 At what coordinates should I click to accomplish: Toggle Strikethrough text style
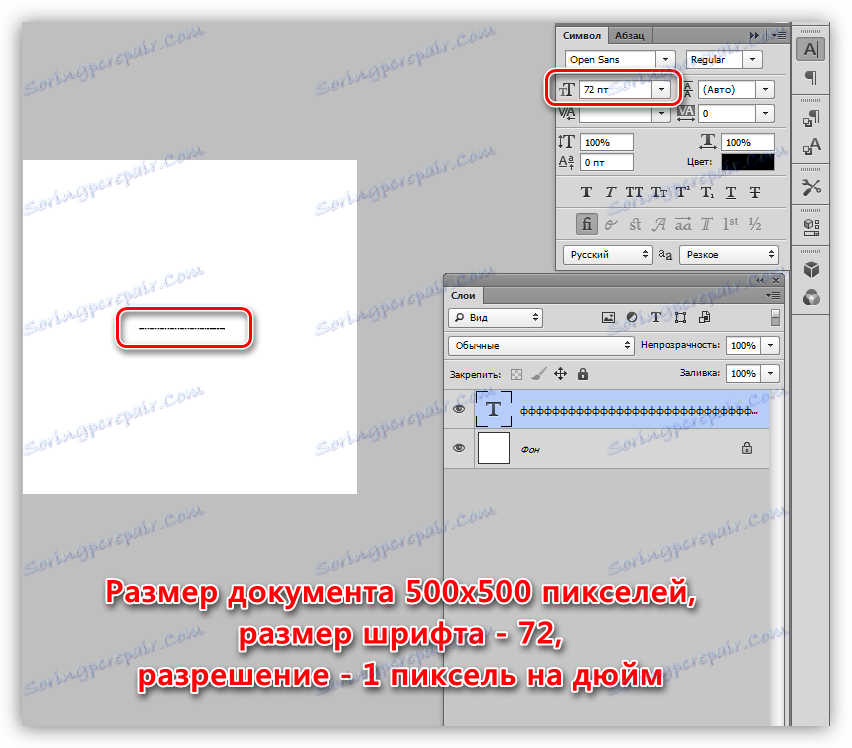coord(755,192)
